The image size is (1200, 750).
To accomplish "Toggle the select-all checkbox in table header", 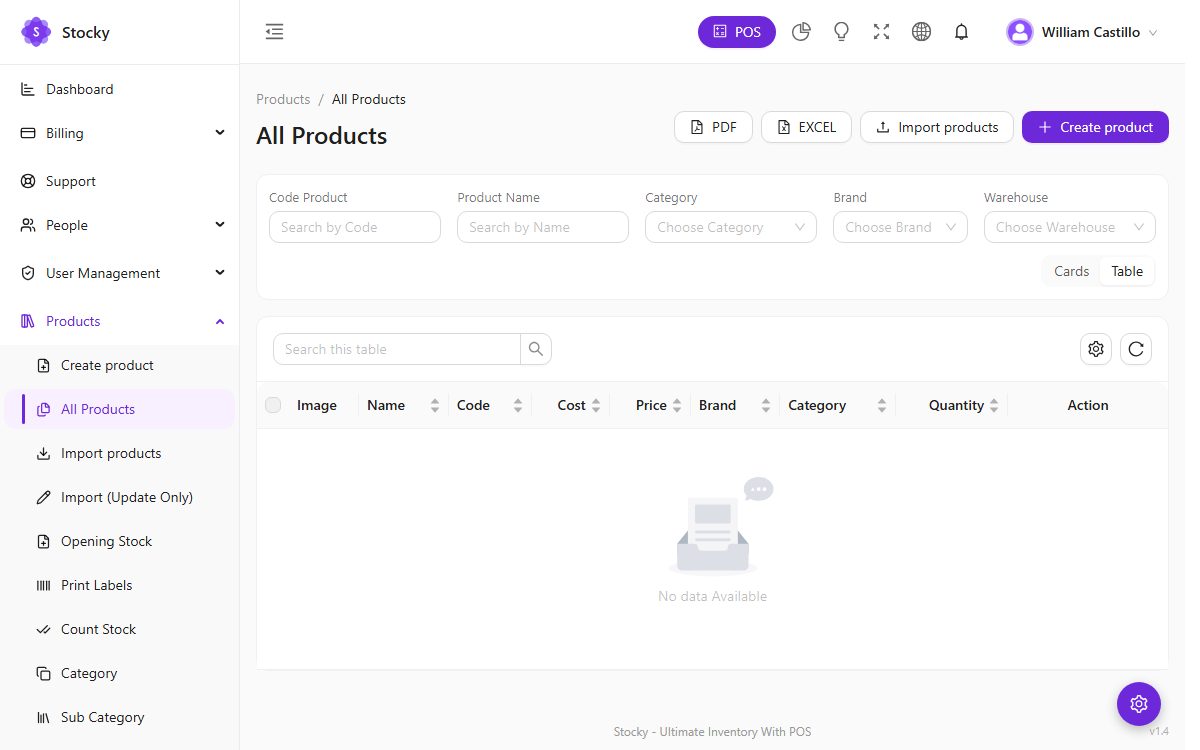I will 273,405.
